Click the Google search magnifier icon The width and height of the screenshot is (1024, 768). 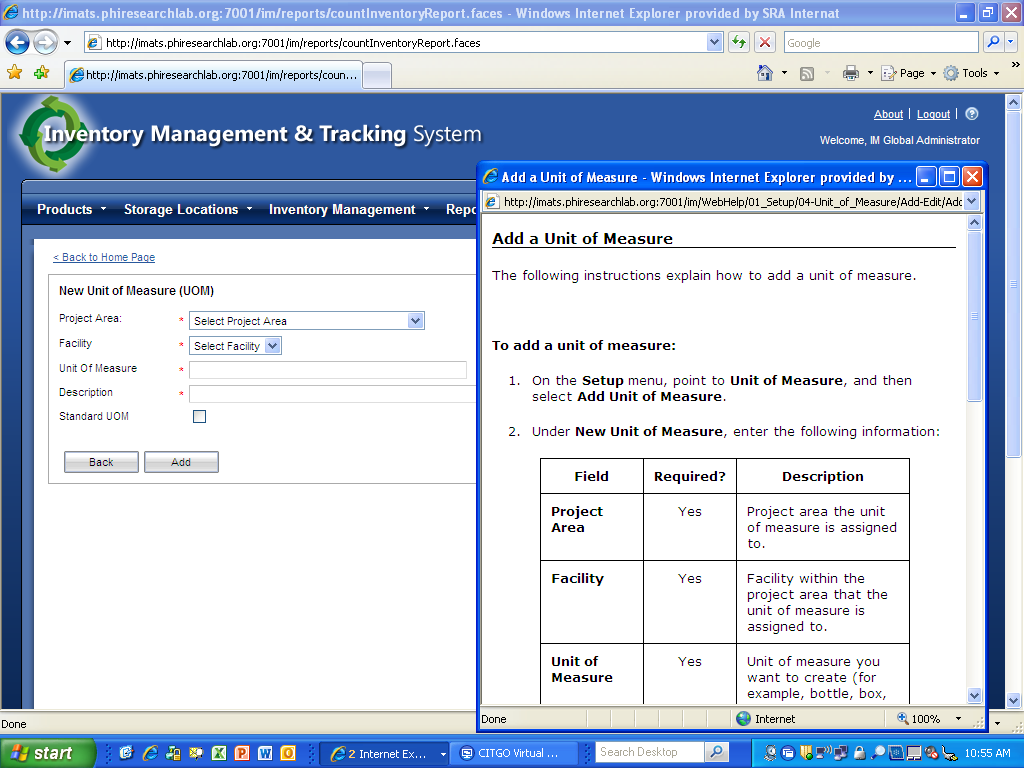pos(993,42)
